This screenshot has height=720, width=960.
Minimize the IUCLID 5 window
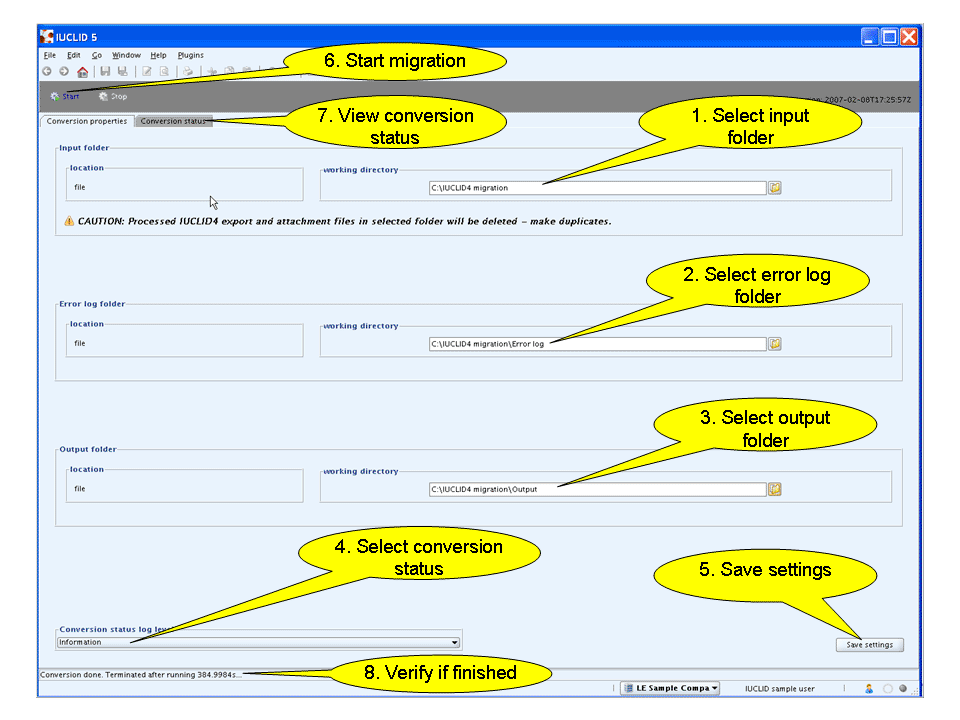click(x=869, y=37)
